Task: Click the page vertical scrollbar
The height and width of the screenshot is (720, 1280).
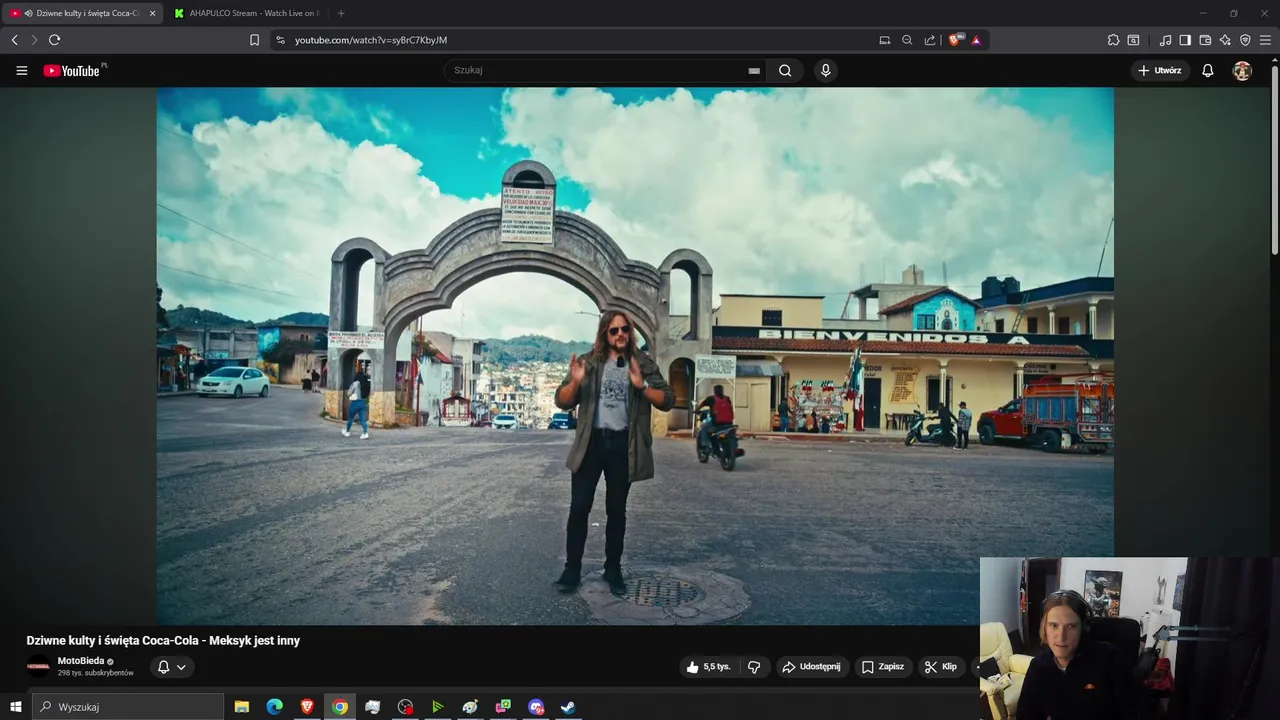Action: point(1274,160)
